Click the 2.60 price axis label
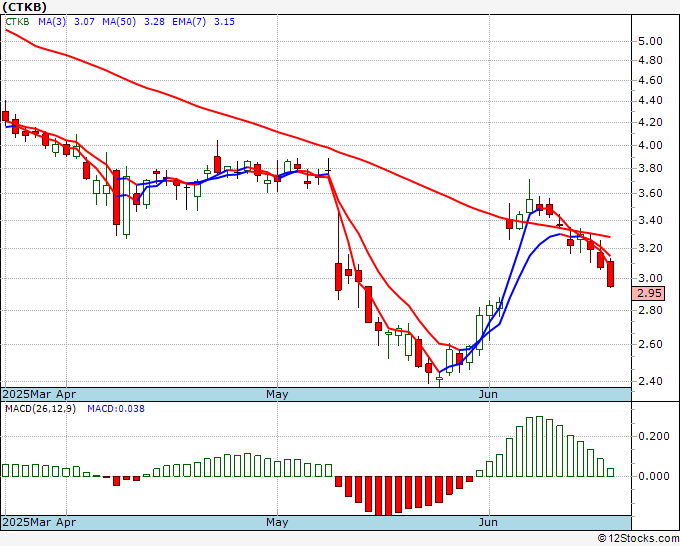680x546 pixels. [650, 344]
